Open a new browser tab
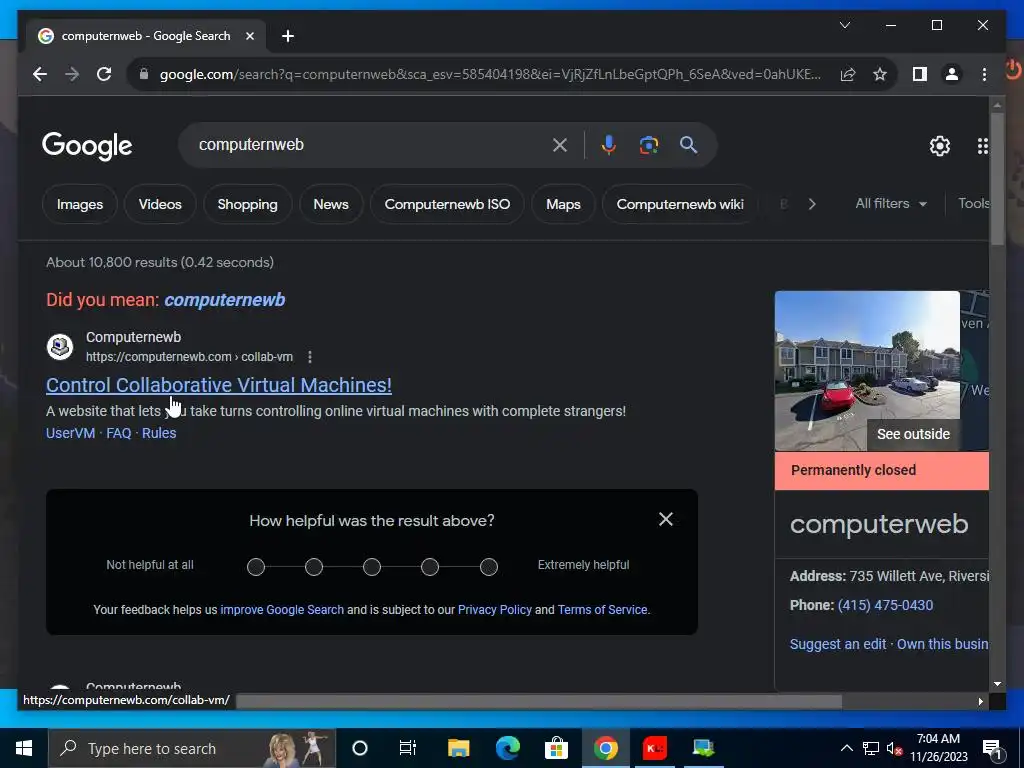 (x=287, y=36)
